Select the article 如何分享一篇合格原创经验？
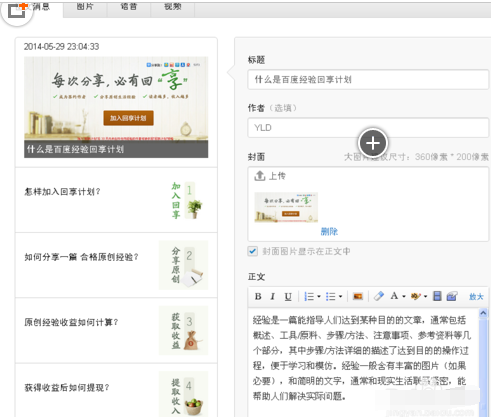Image resolution: width=491 pixels, height=417 pixels. [x=116, y=265]
